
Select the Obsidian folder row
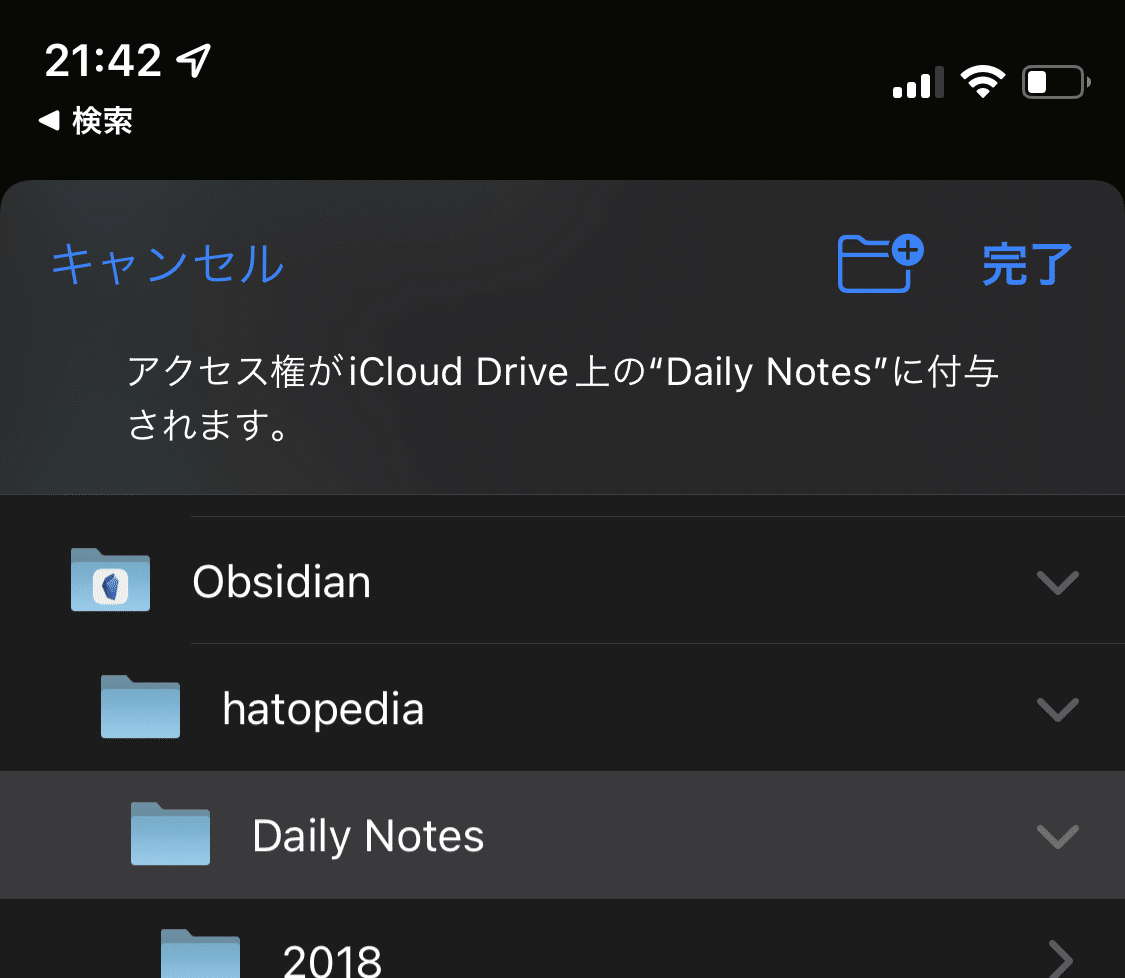point(562,580)
